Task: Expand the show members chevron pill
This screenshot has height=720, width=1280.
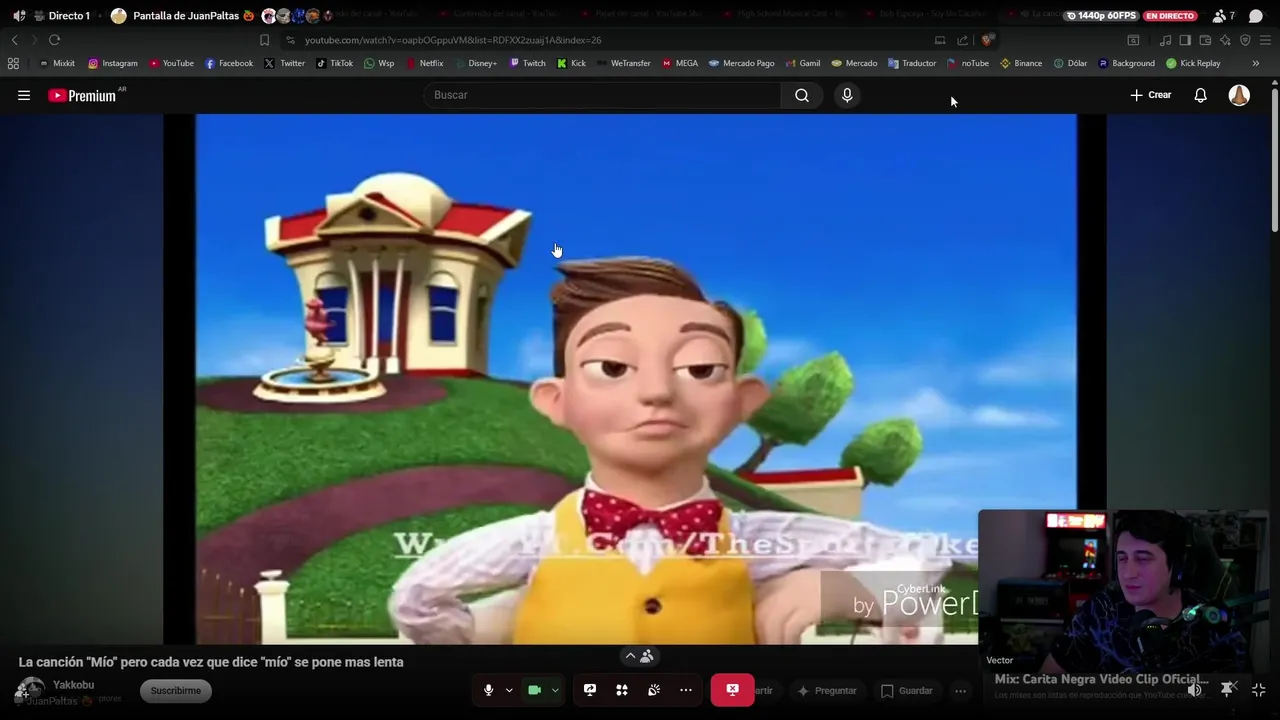Action: [x=639, y=656]
